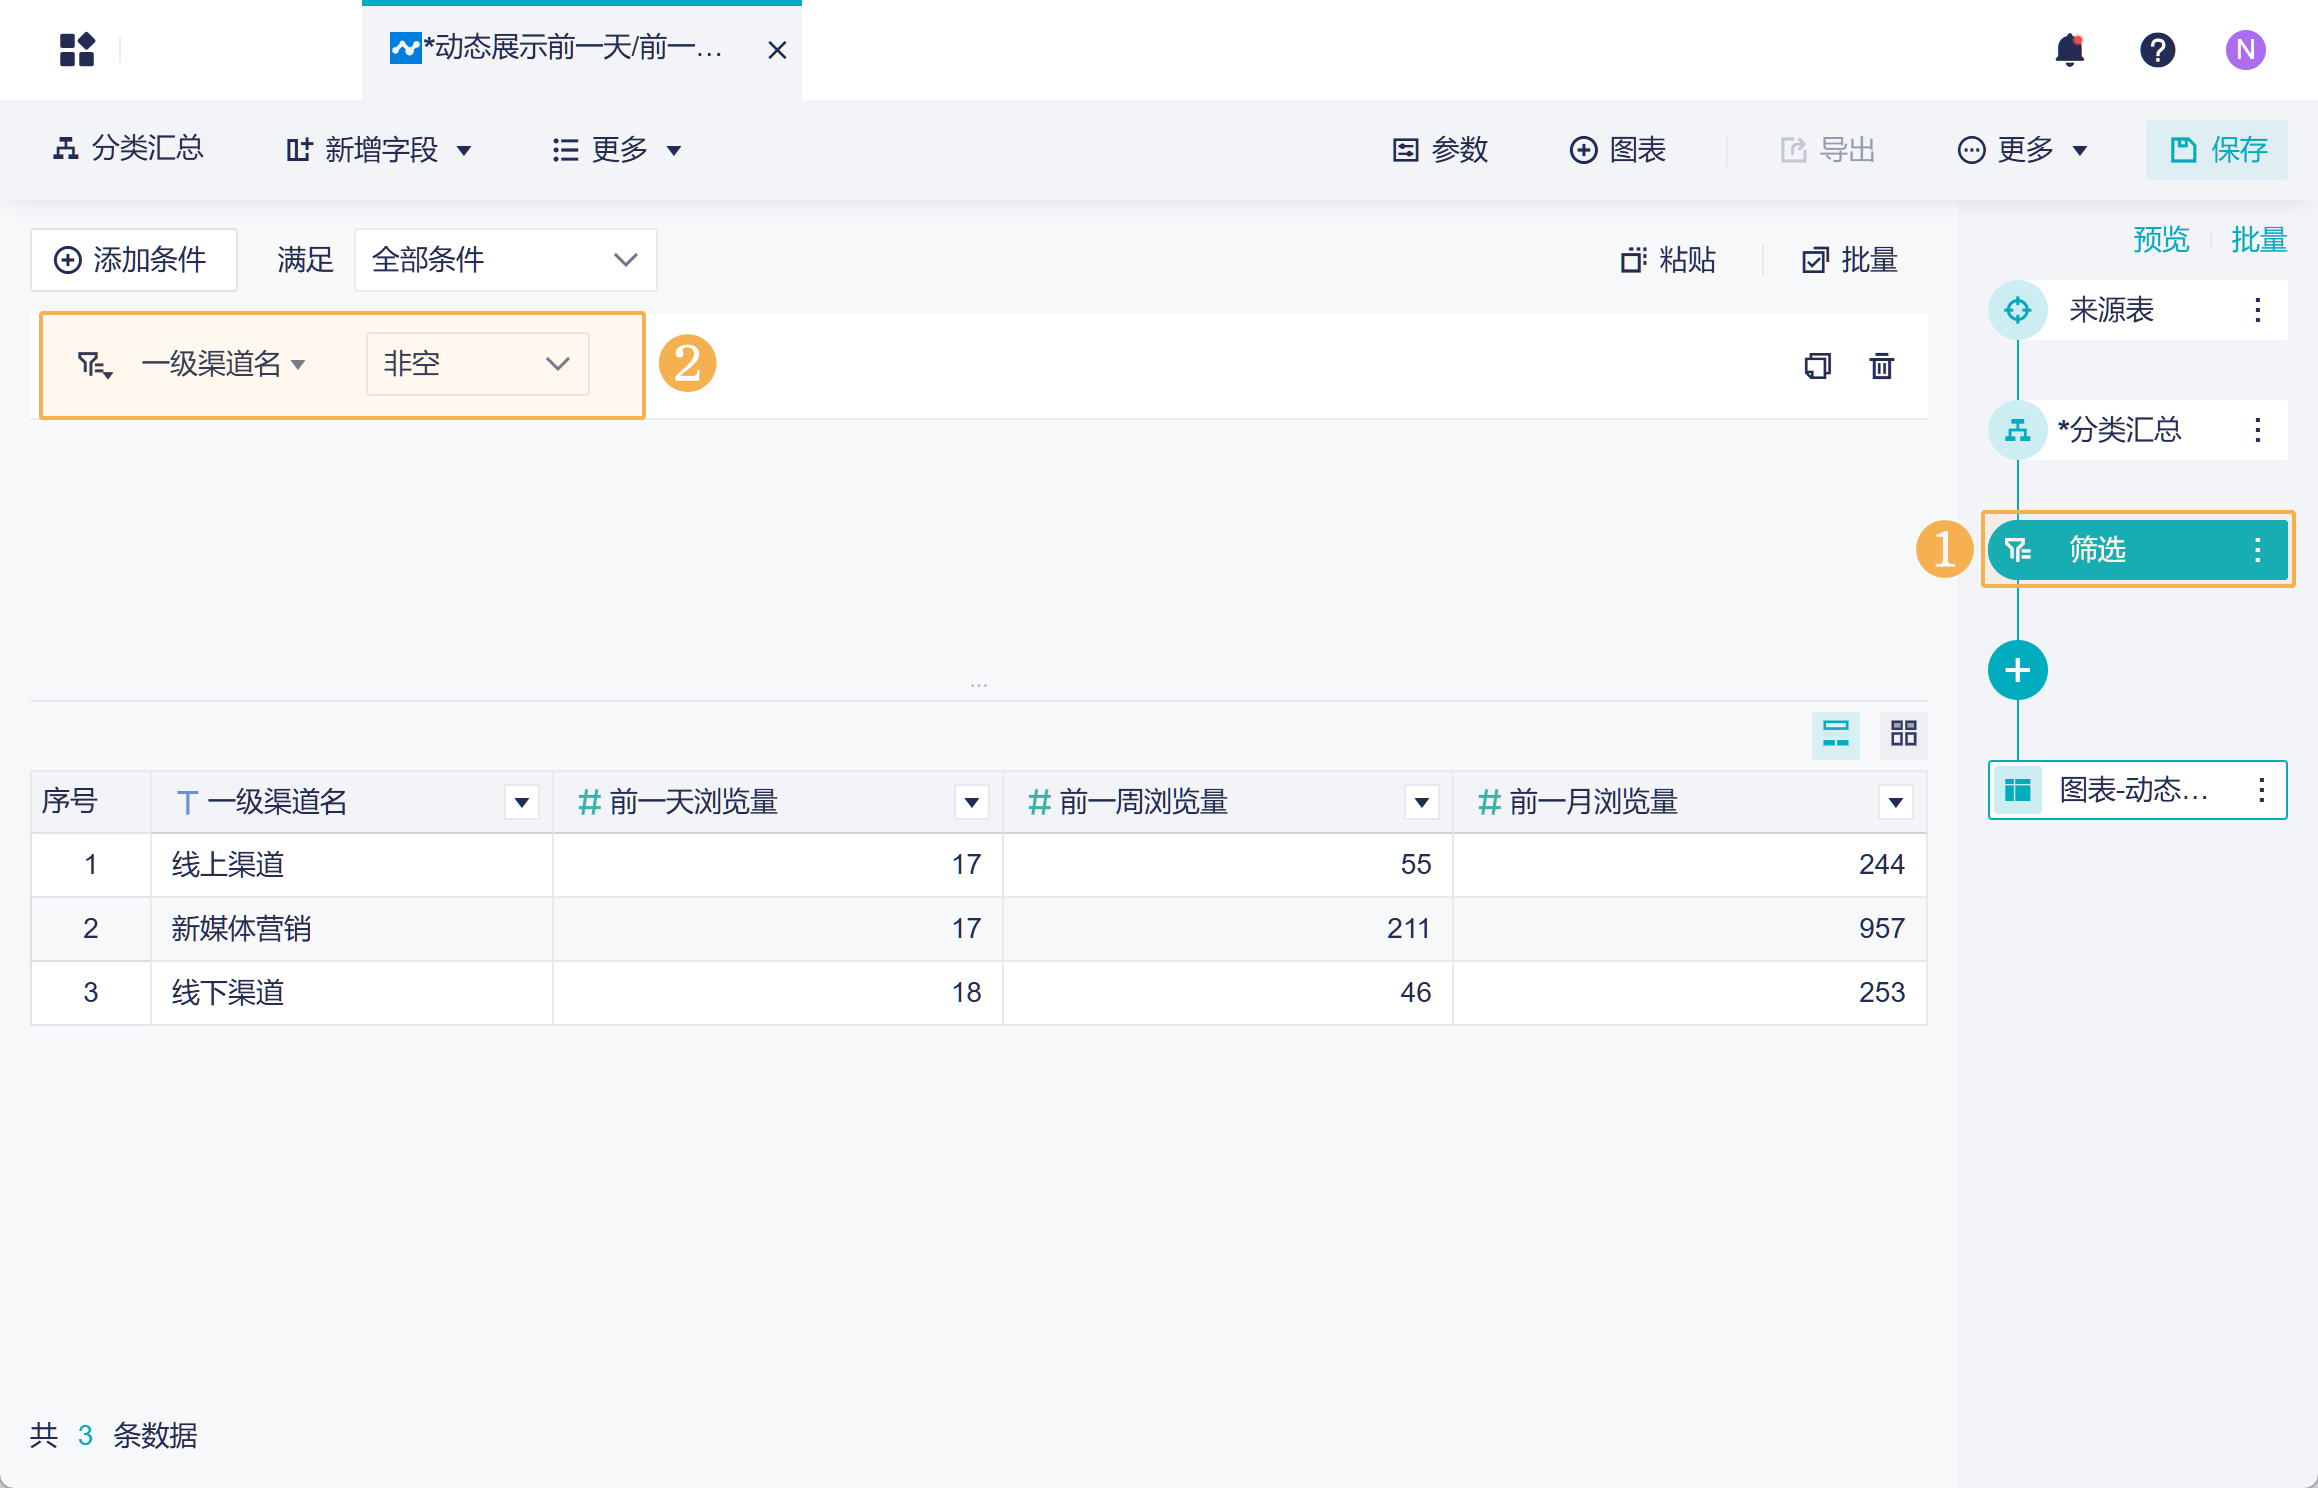Click the notification bell icon
Screen dimensions: 2318x1488
[2069, 50]
